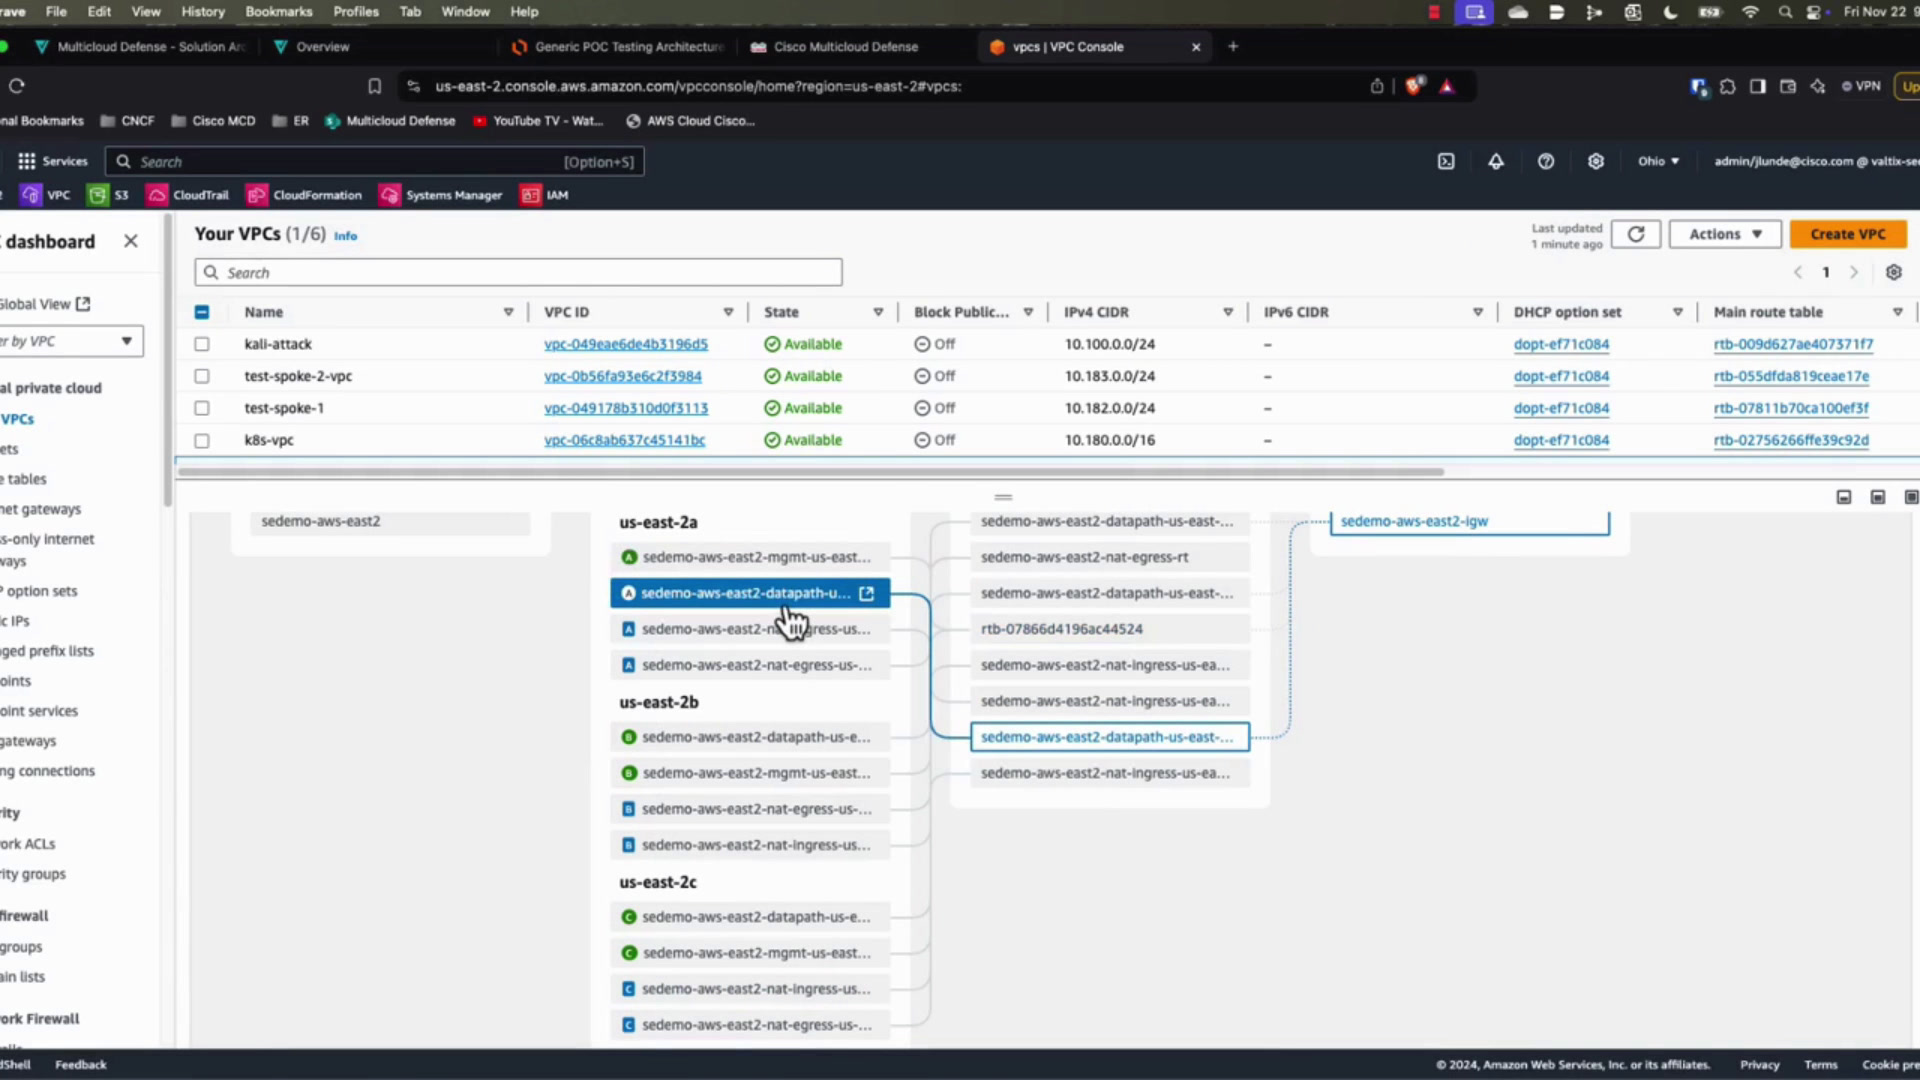Open the AWS console settings gear
The image size is (1920, 1080).
coord(1596,161)
